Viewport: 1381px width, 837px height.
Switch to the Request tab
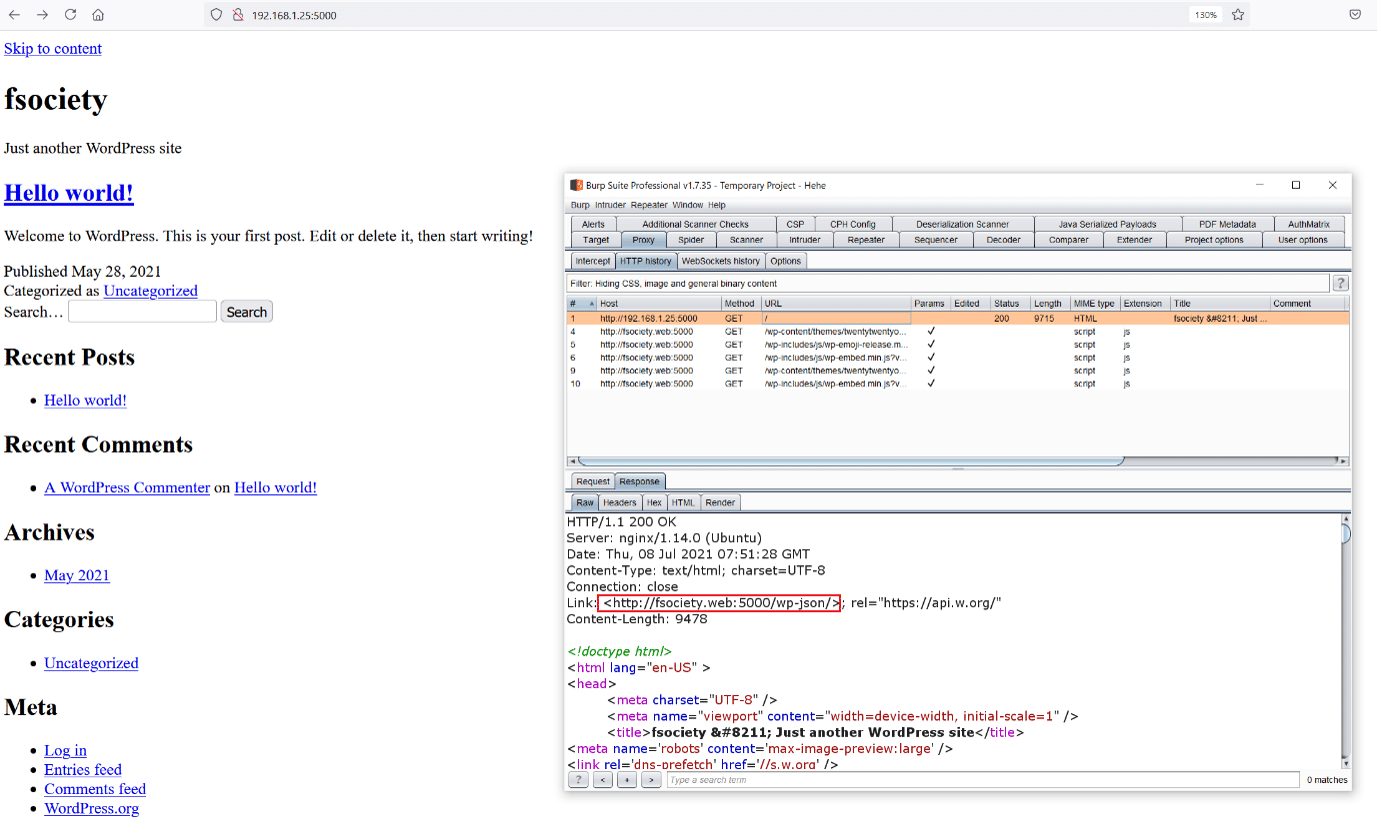[592, 482]
